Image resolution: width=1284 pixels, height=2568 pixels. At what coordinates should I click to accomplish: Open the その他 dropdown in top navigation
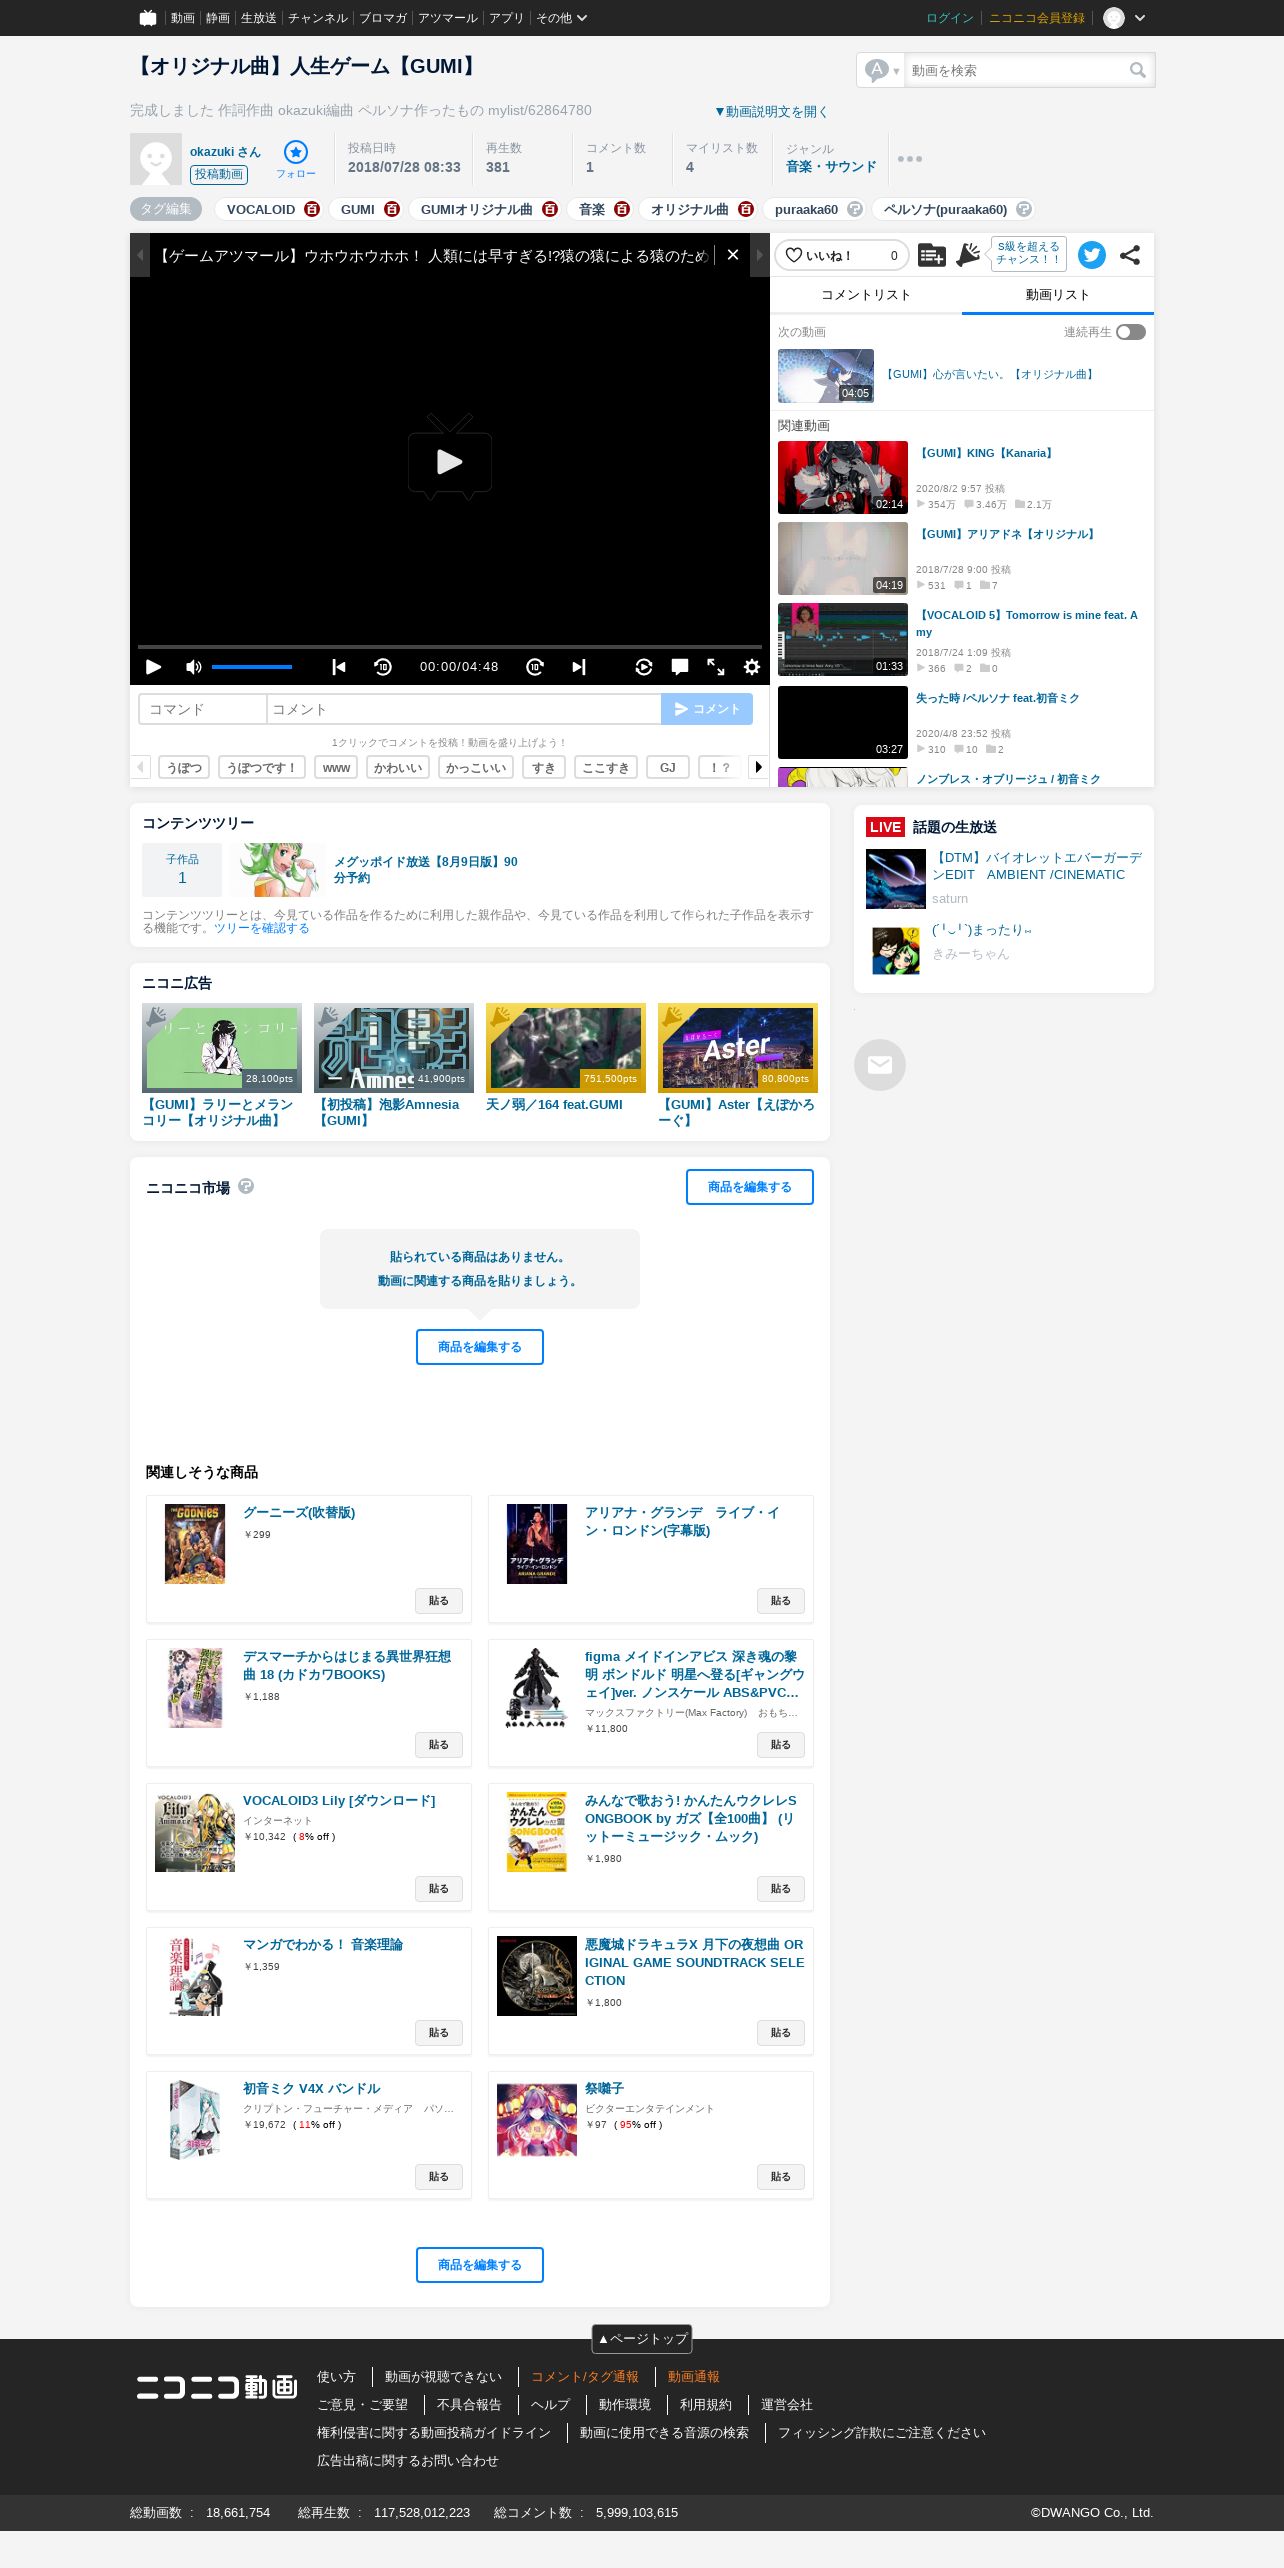[x=561, y=18]
